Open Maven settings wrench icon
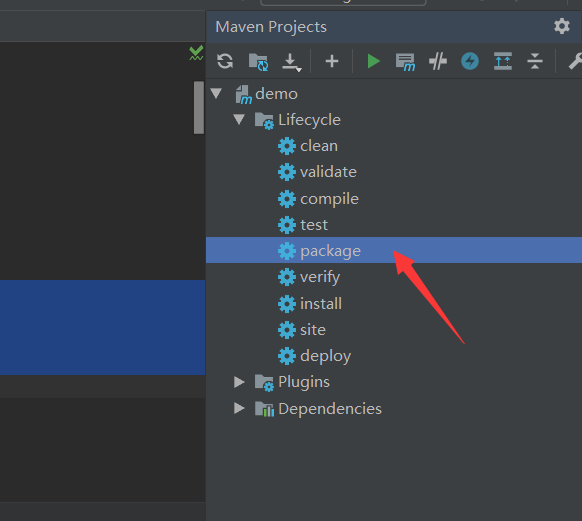 (x=575, y=61)
